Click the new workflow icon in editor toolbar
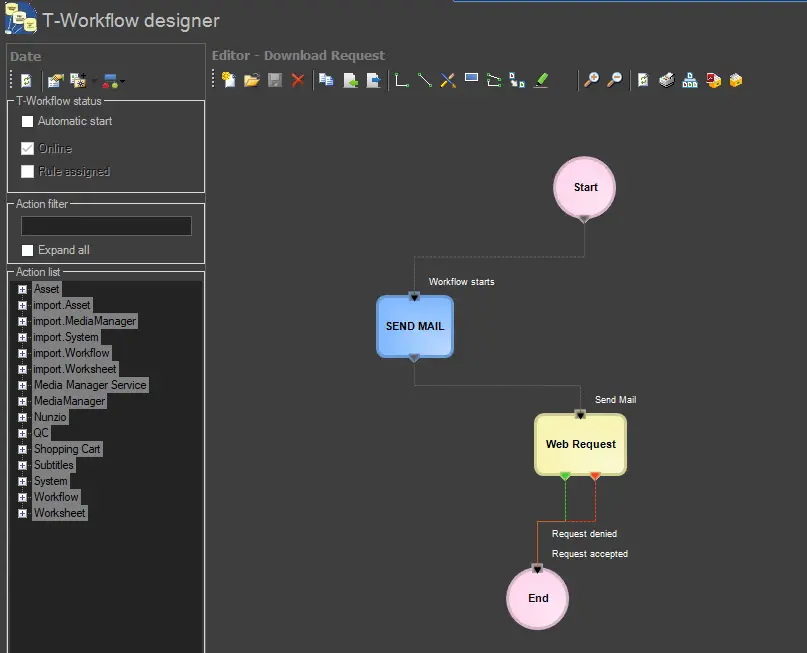The height and width of the screenshot is (653, 807). pos(229,80)
